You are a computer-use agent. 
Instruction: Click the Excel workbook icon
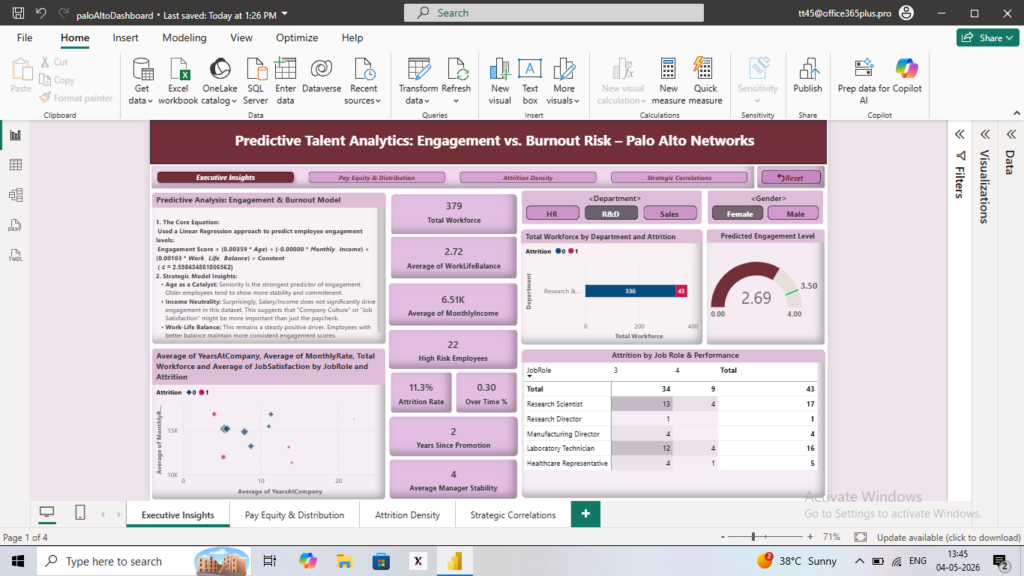coord(178,69)
